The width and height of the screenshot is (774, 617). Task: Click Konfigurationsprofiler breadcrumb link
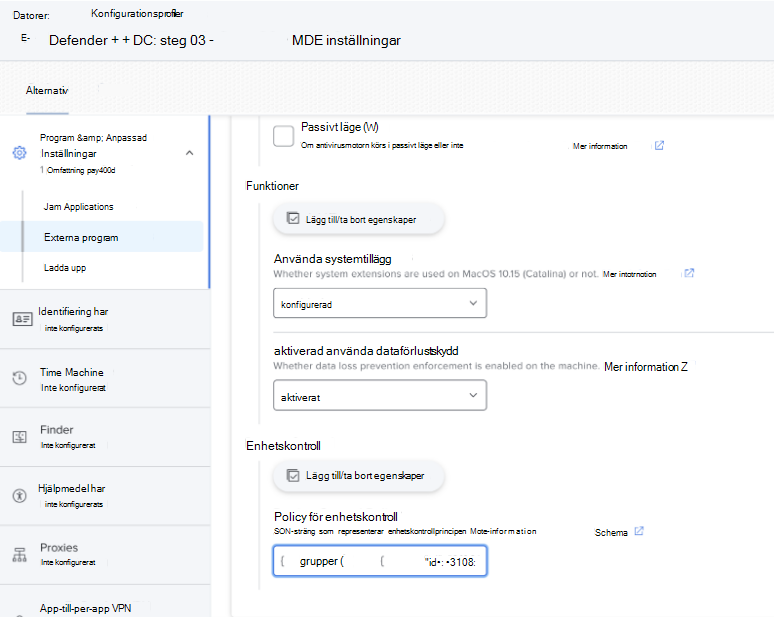137,14
